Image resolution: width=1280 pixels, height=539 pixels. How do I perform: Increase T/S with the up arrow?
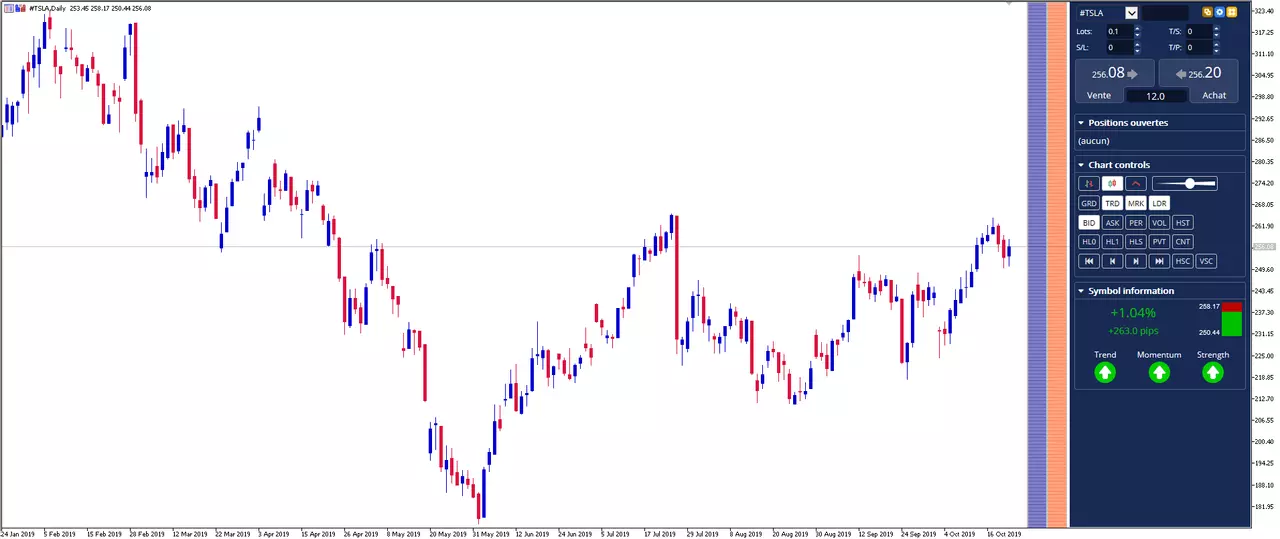click(1217, 29)
